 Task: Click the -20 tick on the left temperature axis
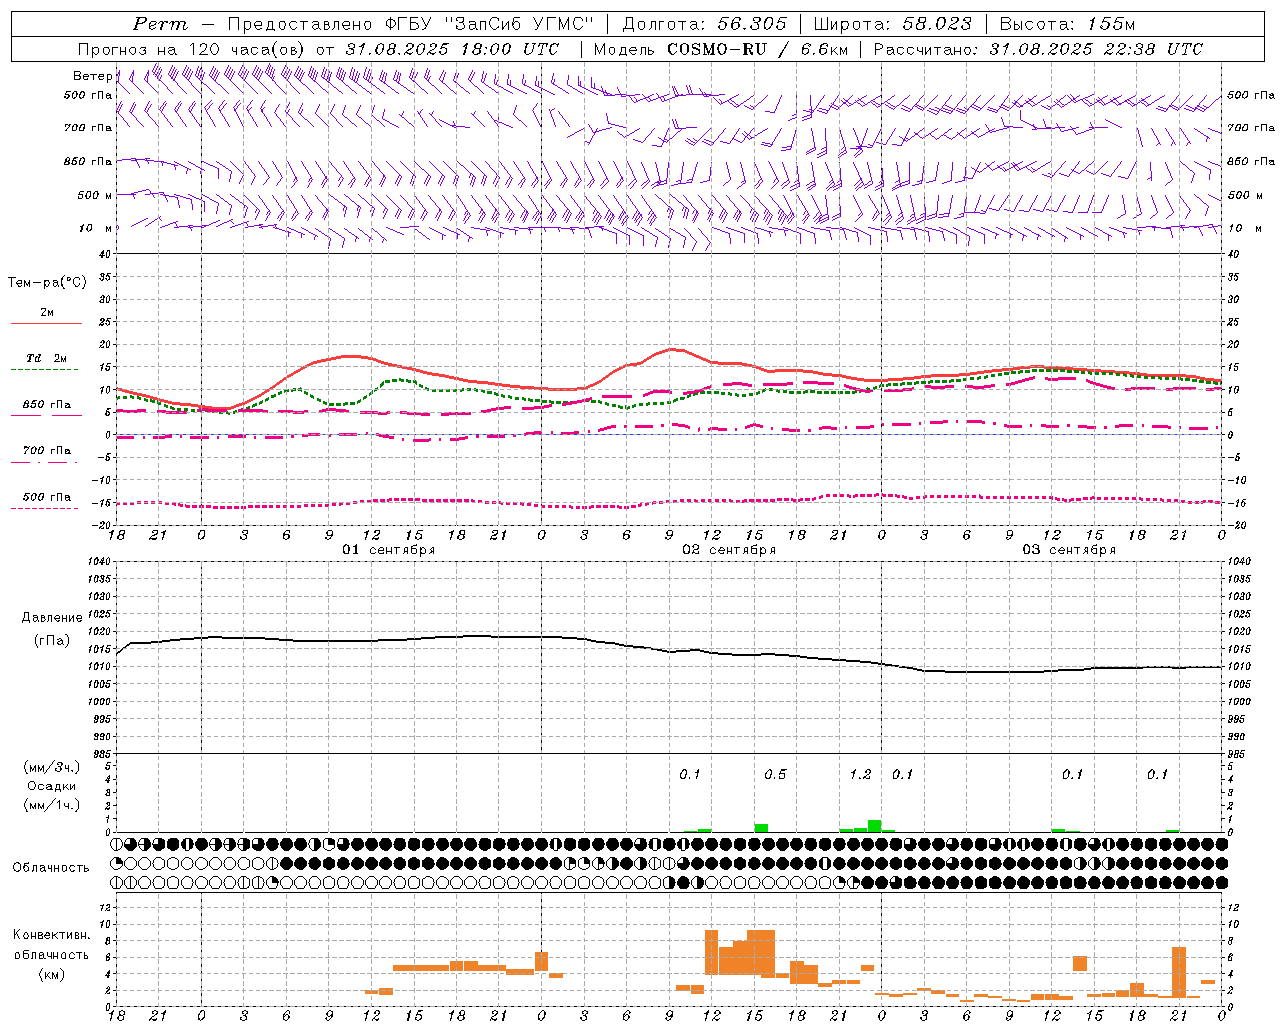[102, 525]
